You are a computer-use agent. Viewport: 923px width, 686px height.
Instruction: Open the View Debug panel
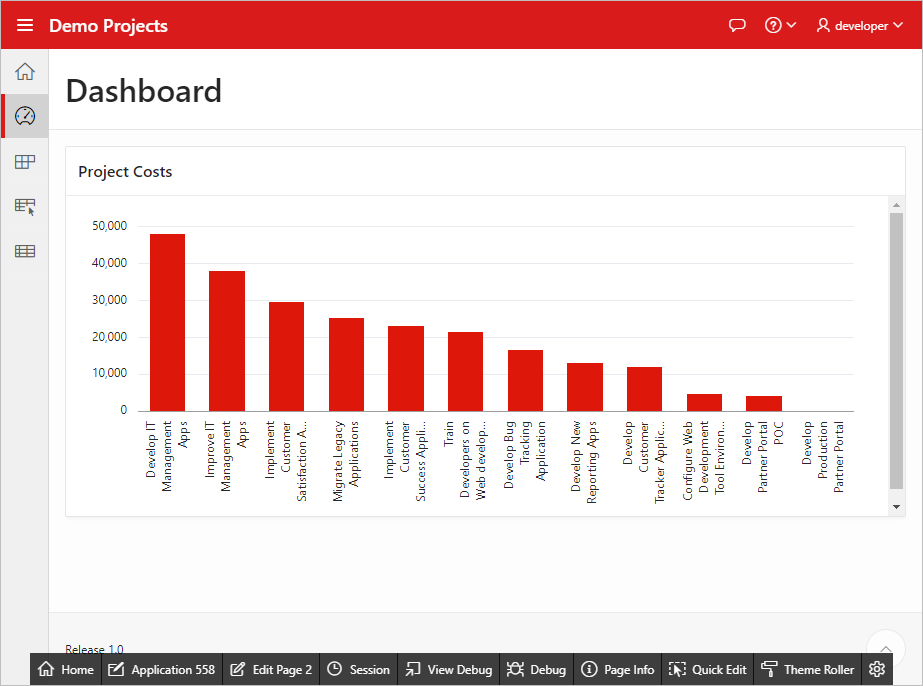[x=448, y=670]
